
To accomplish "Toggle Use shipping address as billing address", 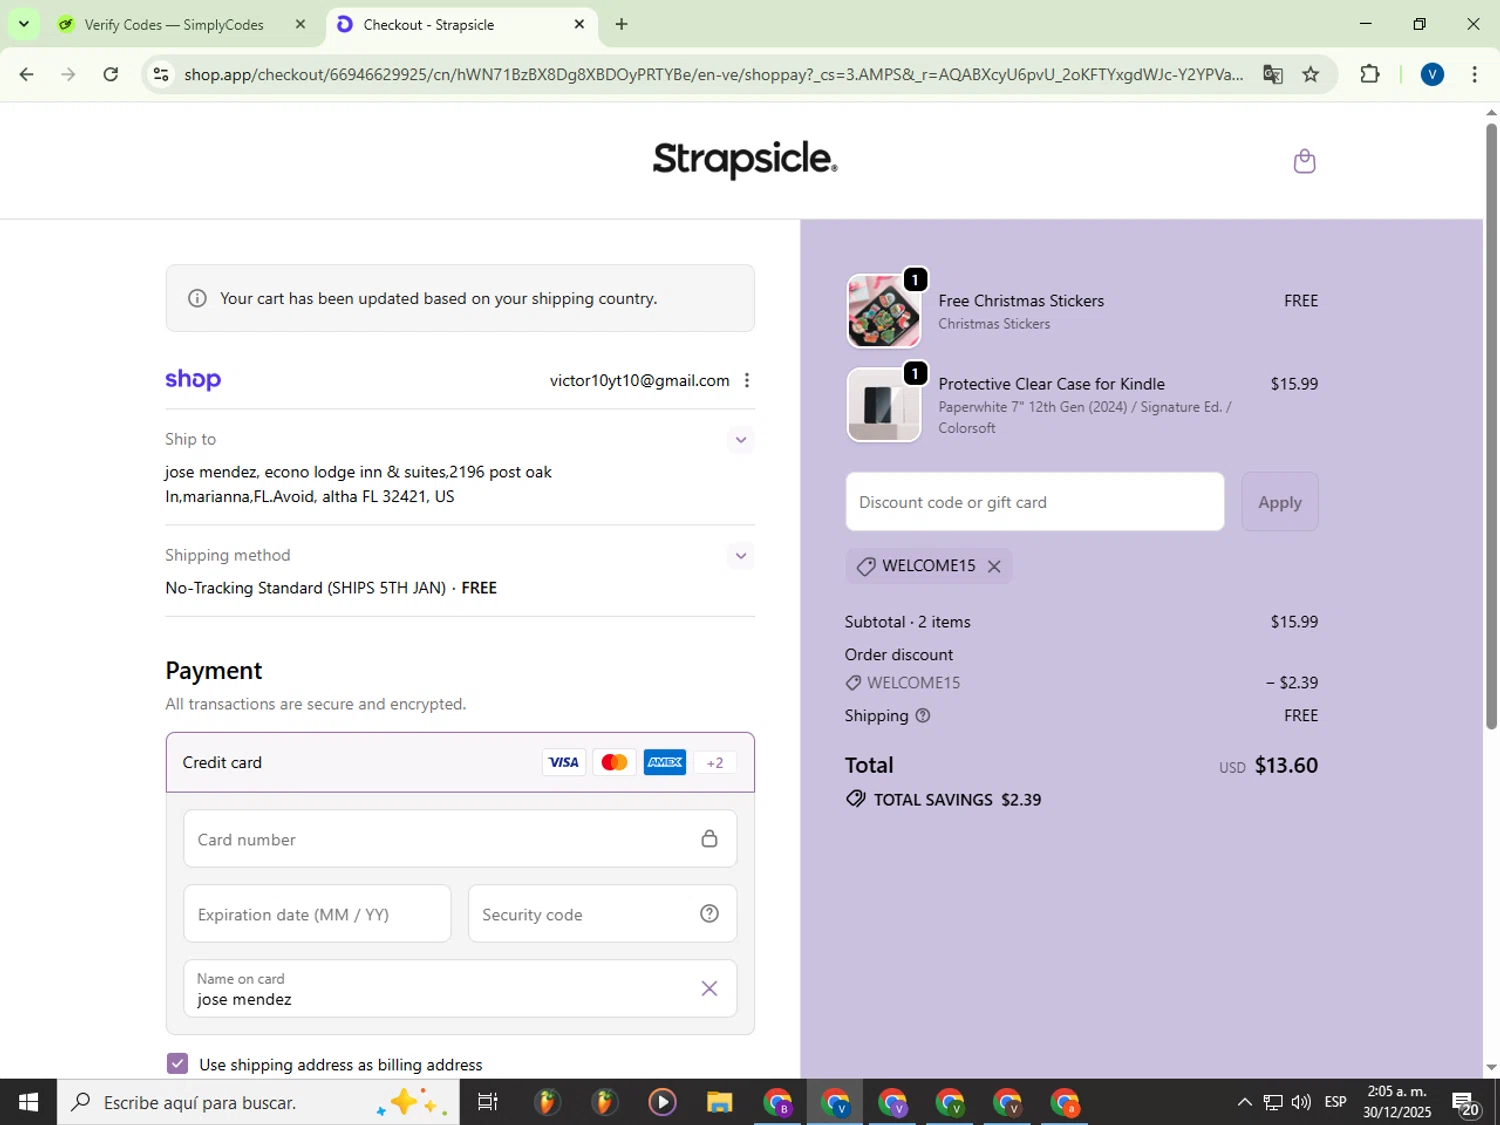I will pyautogui.click(x=177, y=1063).
